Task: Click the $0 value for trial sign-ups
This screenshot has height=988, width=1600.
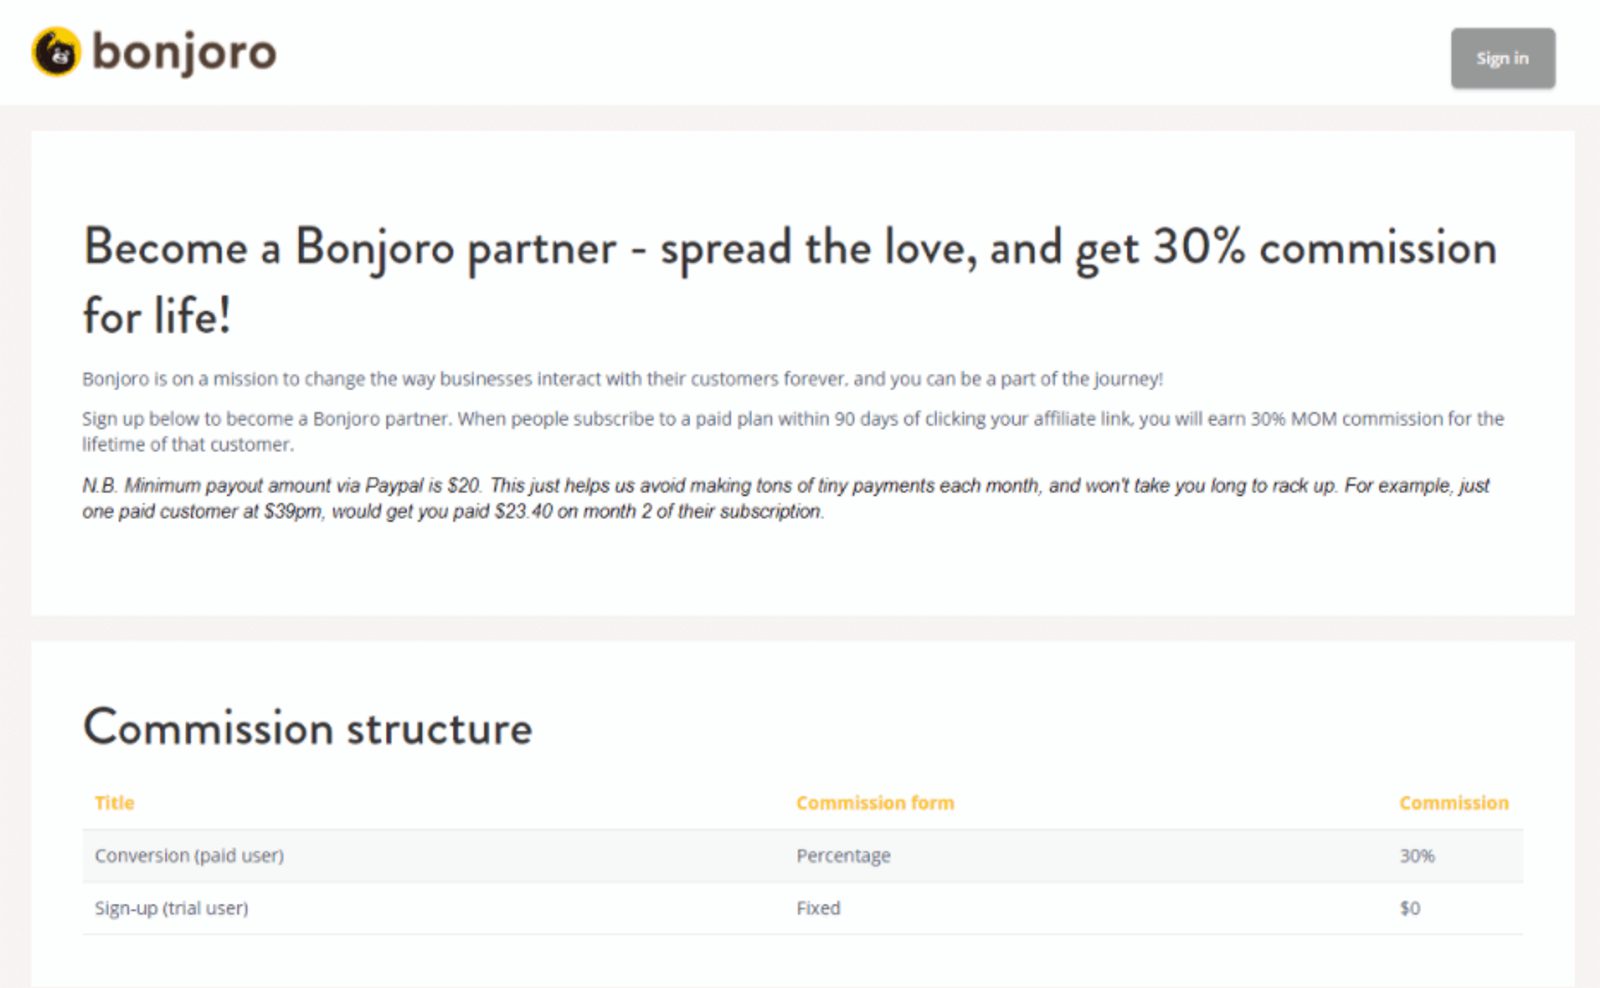Action: pyautogui.click(x=1409, y=908)
